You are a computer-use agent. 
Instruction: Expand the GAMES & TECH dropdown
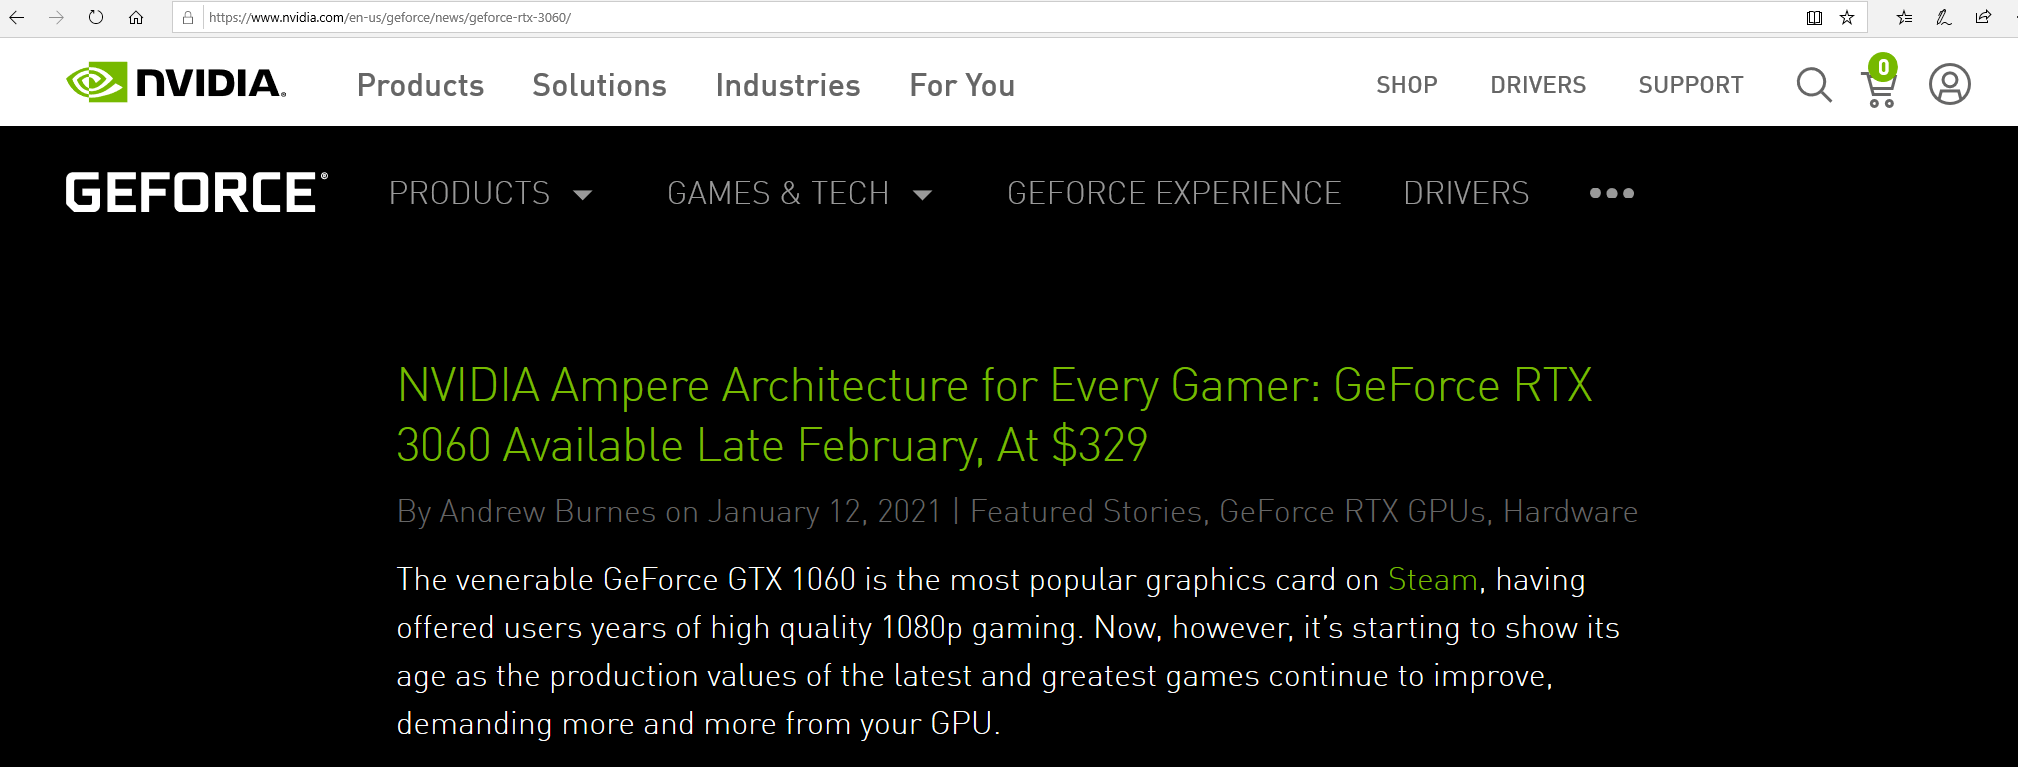(799, 193)
